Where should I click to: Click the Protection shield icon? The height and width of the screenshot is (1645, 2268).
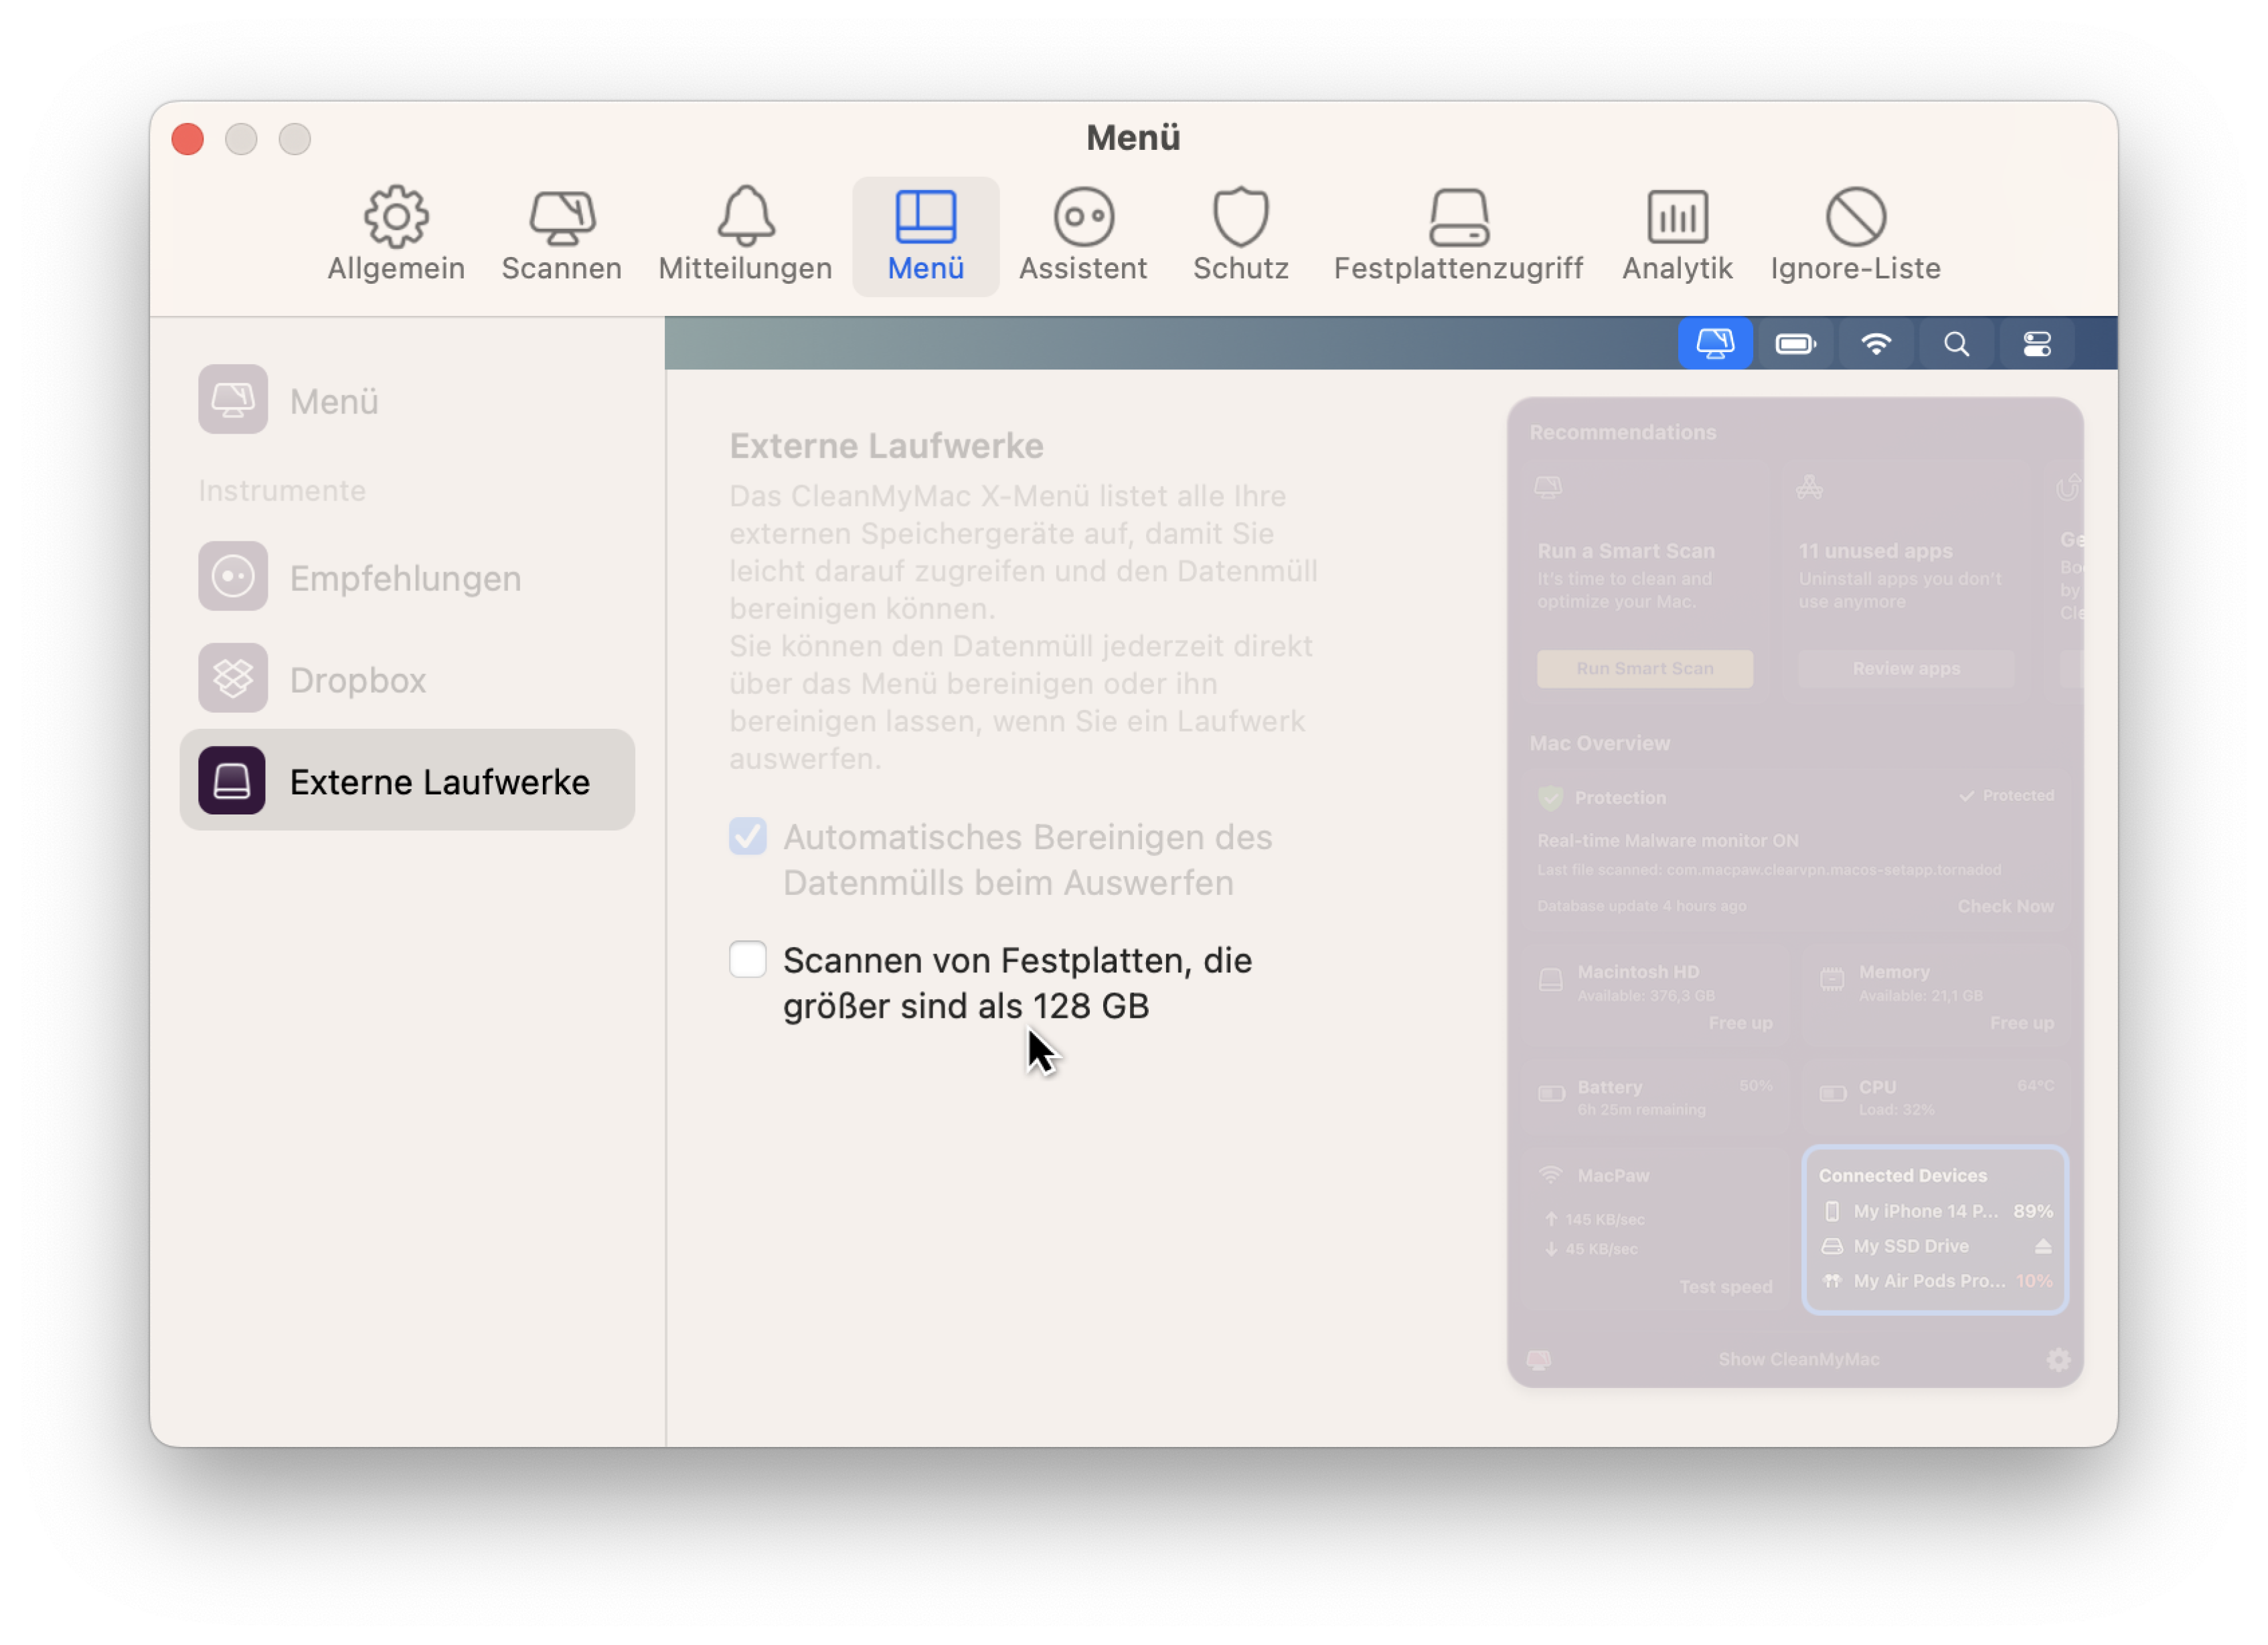pos(1550,797)
